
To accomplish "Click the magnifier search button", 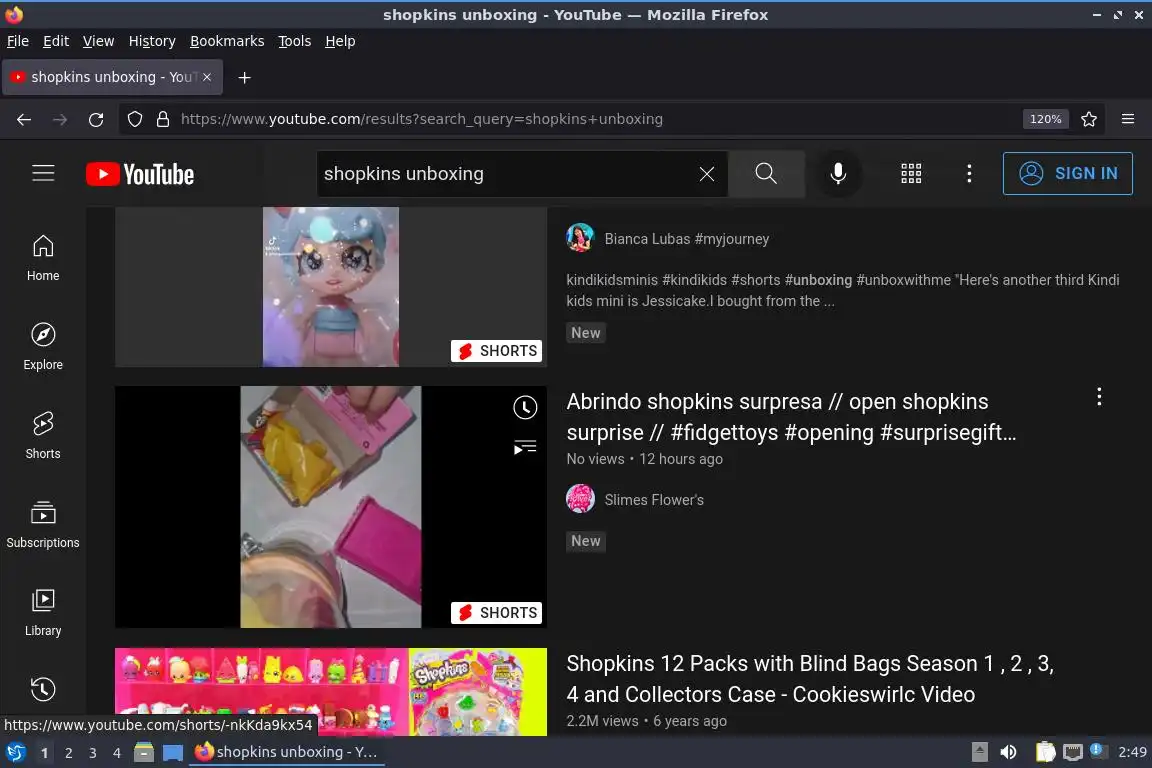I will pyautogui.click(x=766, y=173).
